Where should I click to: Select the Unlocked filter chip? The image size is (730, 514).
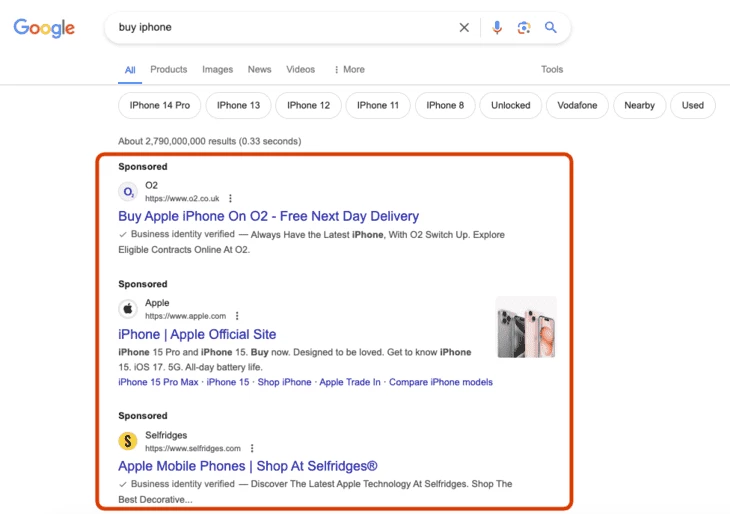click(511, 105)
